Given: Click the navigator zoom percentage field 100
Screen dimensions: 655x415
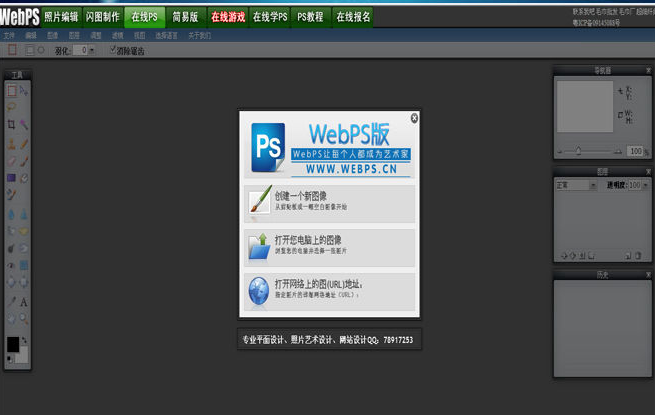Looking at the screenshot, I should tap(635, 151).
